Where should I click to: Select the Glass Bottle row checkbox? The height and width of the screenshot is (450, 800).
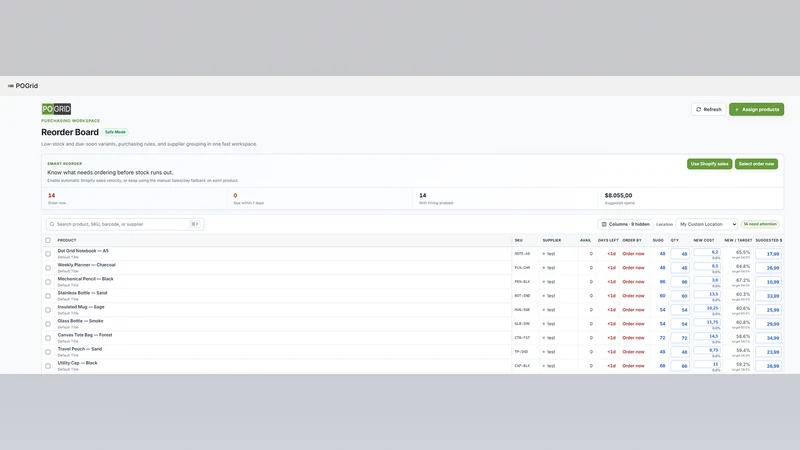point(48,324)
